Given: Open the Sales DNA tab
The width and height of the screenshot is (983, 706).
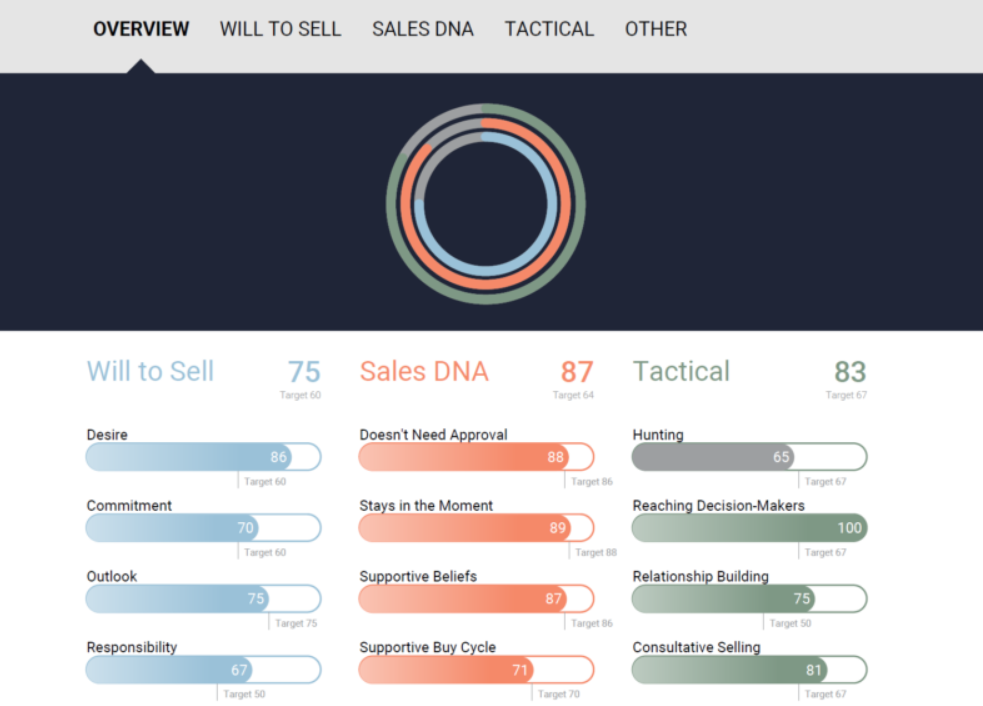Looking at the screenshot, I should tap(422, 29).
